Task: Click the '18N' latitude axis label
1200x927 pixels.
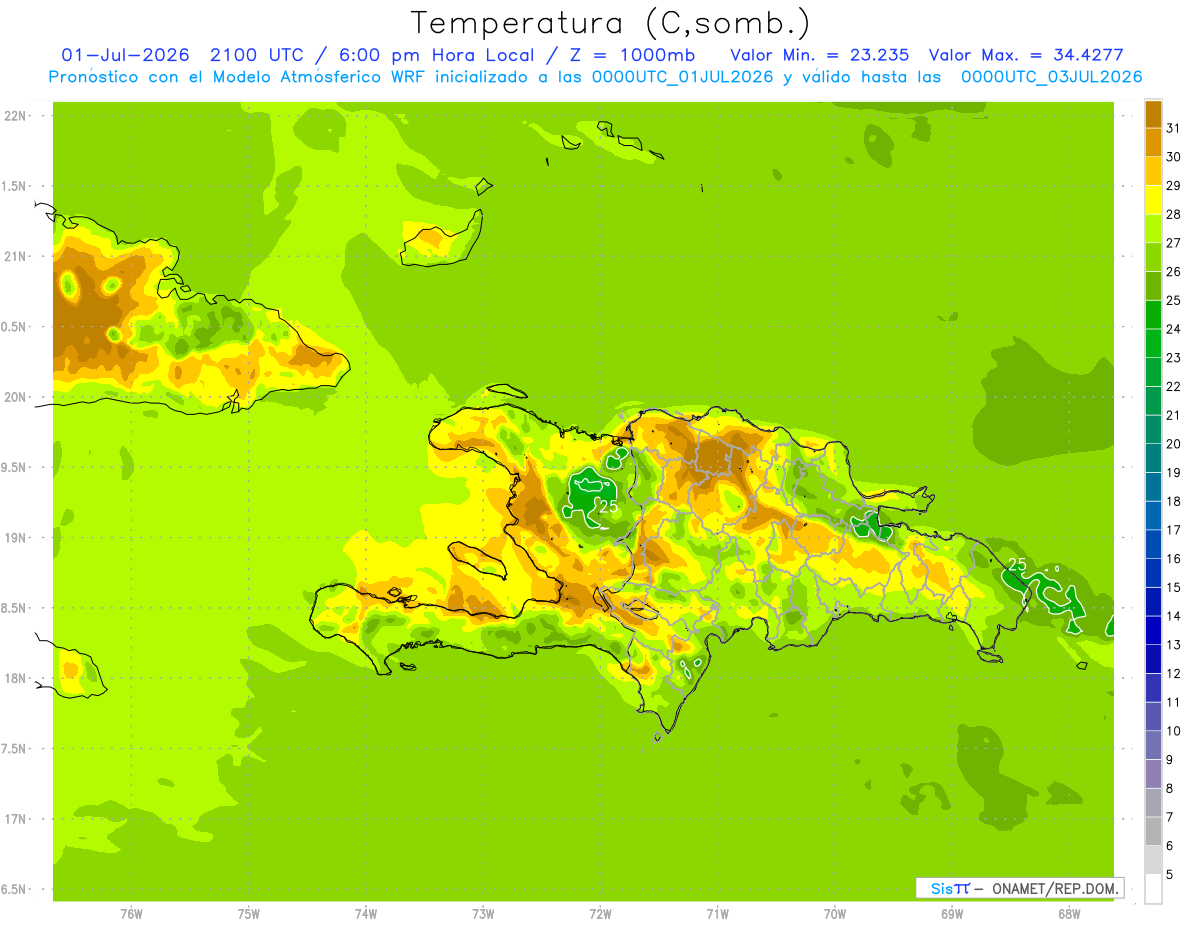Action: pyautogui.click(x=16, y=678)
